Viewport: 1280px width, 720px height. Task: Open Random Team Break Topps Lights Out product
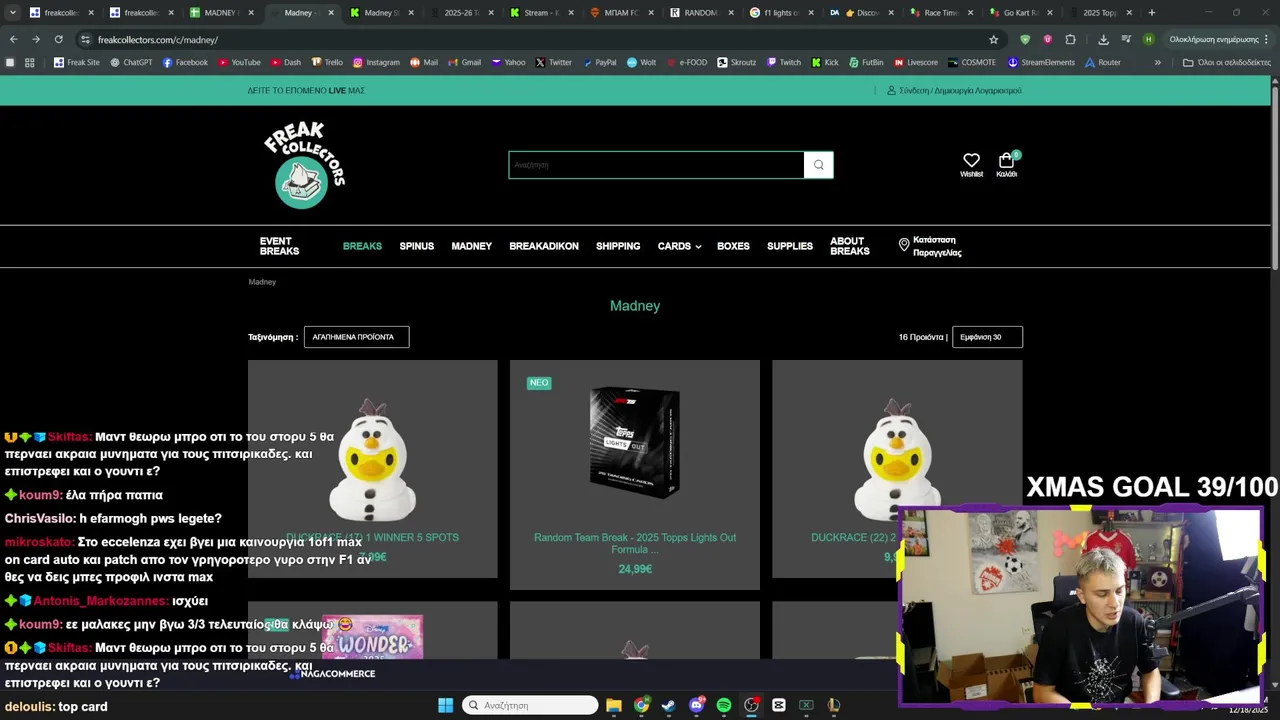[635, 543]
